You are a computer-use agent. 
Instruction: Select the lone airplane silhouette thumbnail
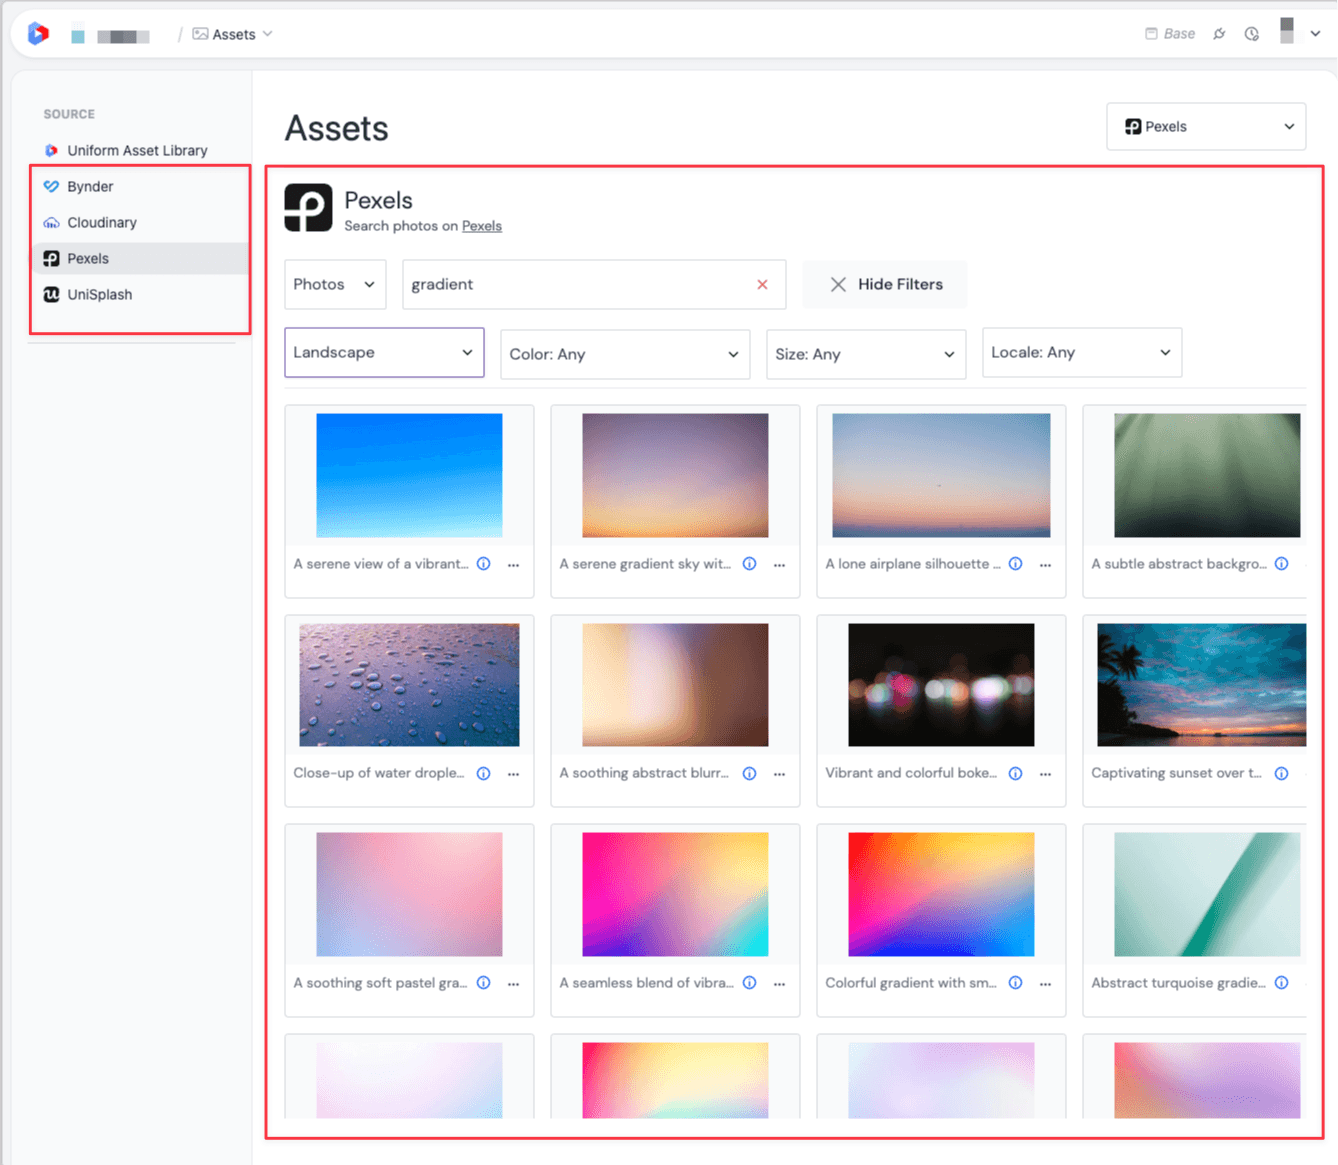coord(941,475)
